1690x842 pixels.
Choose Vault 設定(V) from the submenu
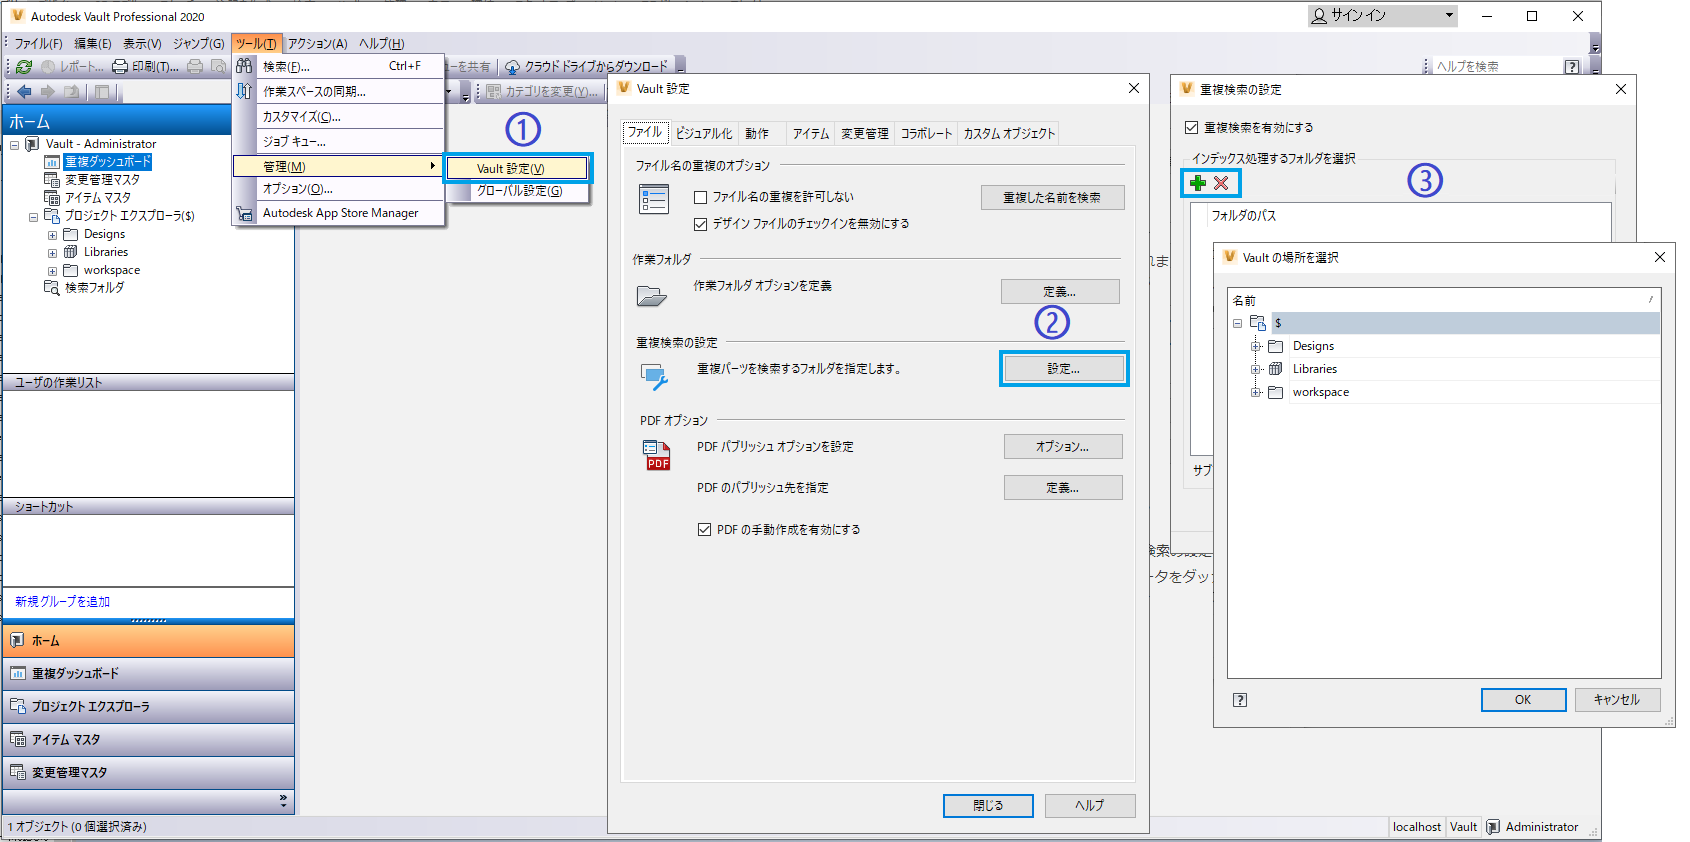pos(517,169)
